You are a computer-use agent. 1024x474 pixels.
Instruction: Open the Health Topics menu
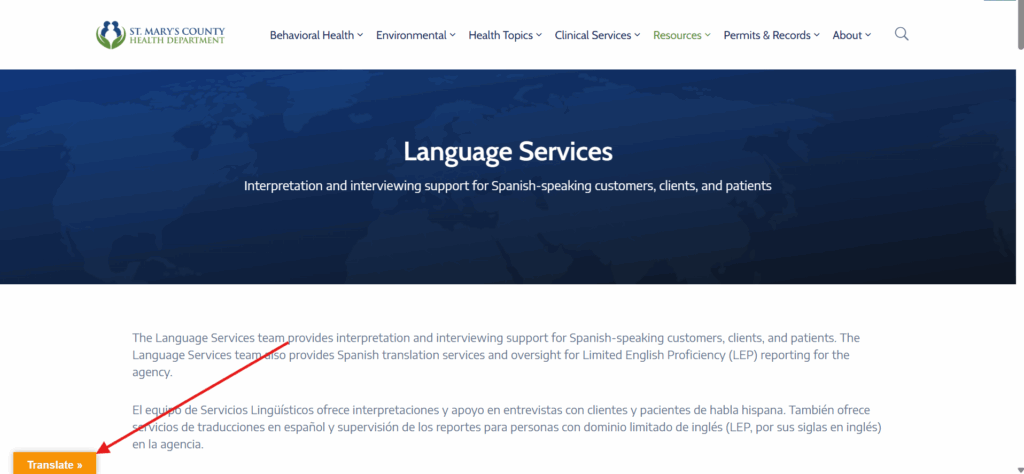click(505, 35)
